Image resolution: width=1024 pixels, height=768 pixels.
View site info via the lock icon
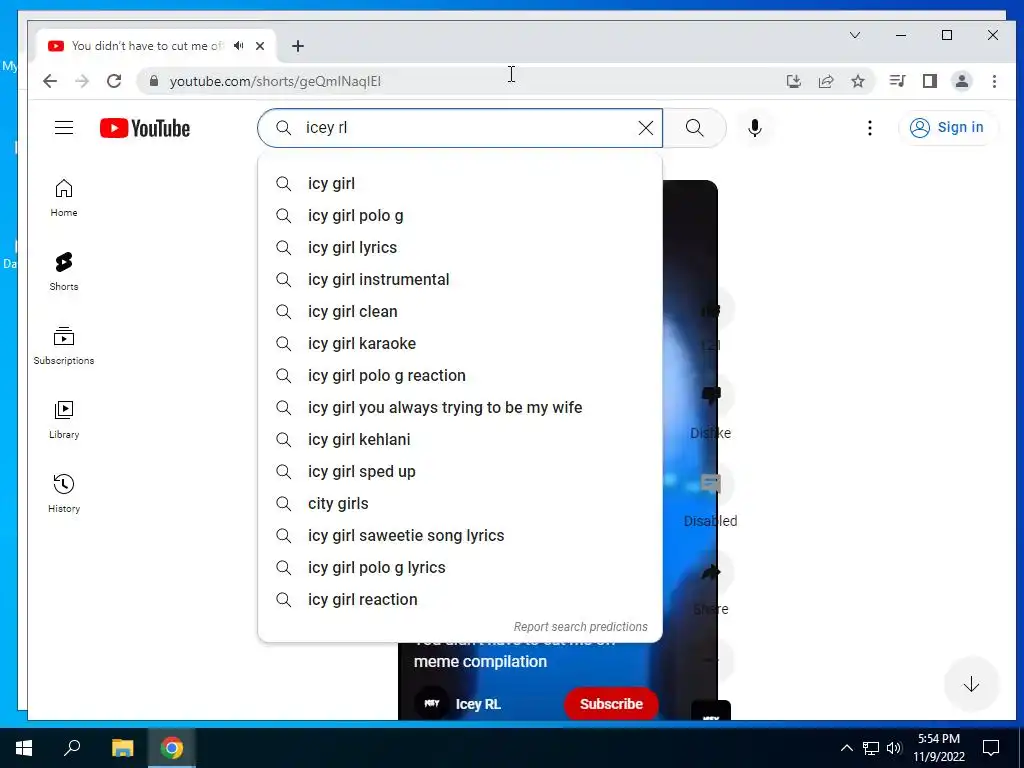click(x=153, y=81)
